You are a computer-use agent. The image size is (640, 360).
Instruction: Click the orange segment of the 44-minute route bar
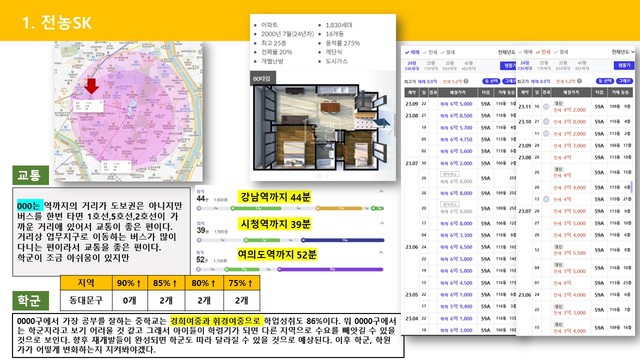(340, 208)
